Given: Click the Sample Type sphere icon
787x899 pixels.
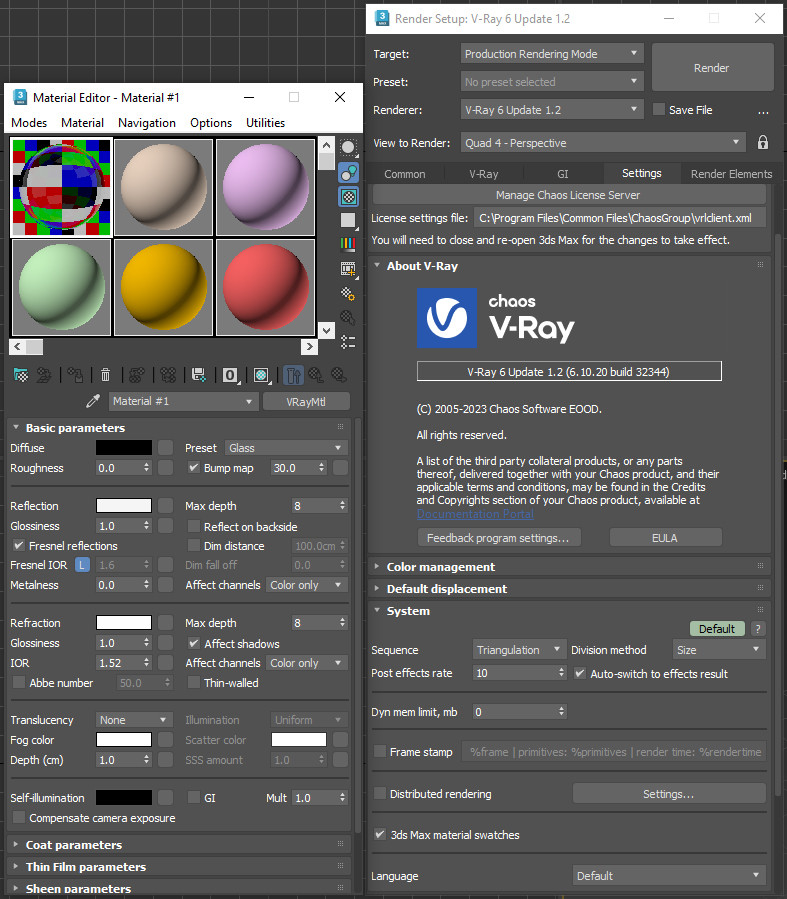Looking at the screenshot, I should point(348,147).
